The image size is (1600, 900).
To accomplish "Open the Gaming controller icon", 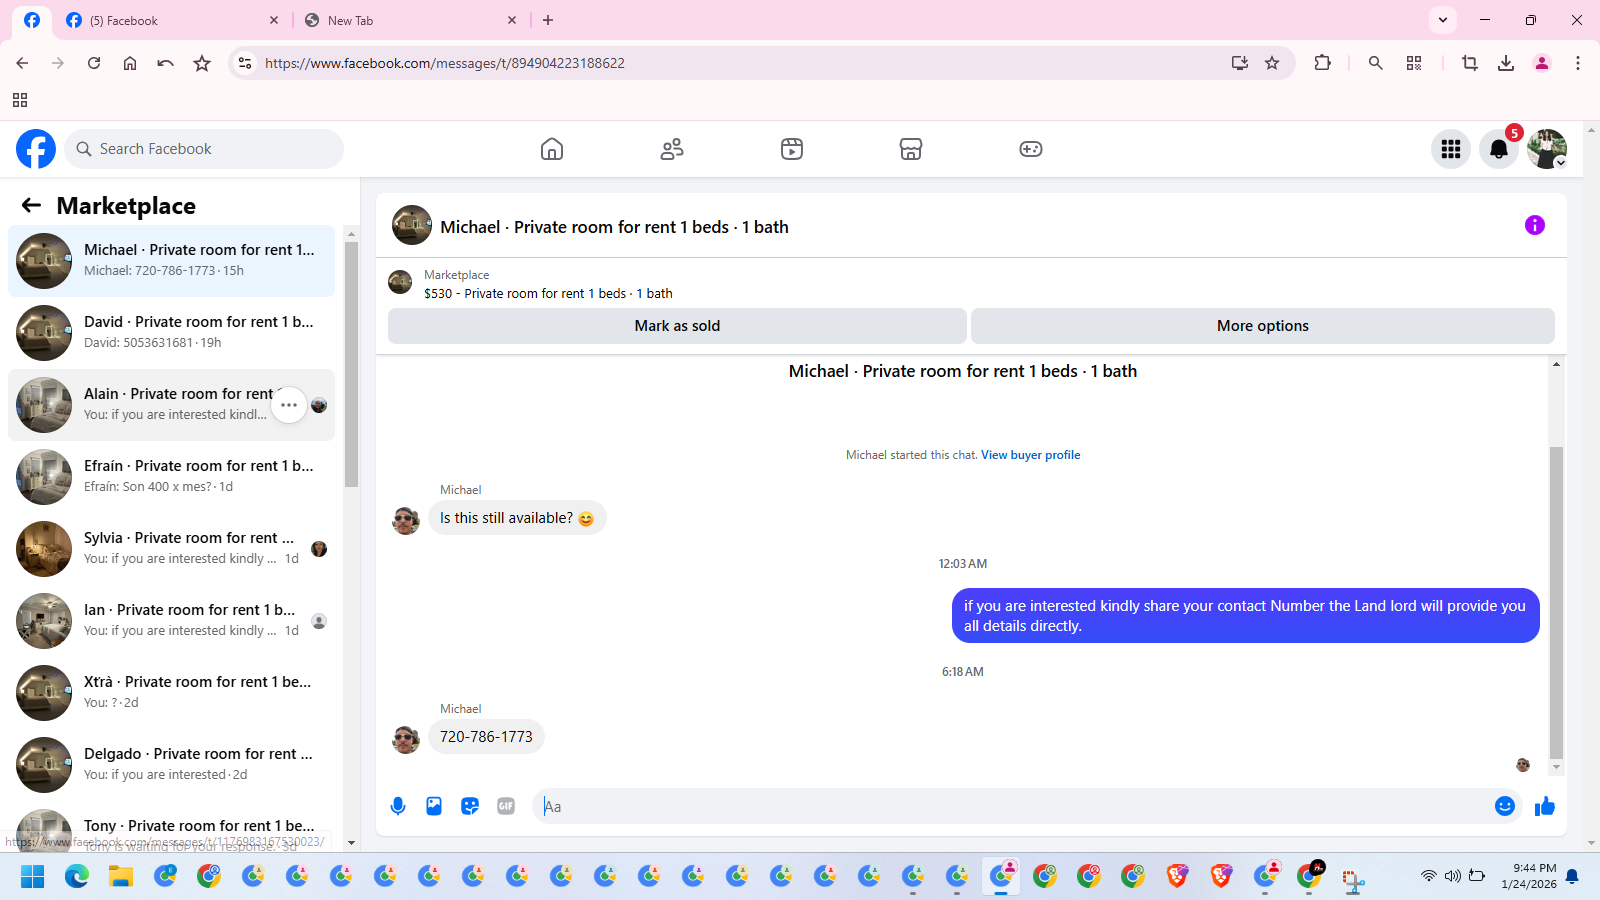I will click(x=1031, y=149).
